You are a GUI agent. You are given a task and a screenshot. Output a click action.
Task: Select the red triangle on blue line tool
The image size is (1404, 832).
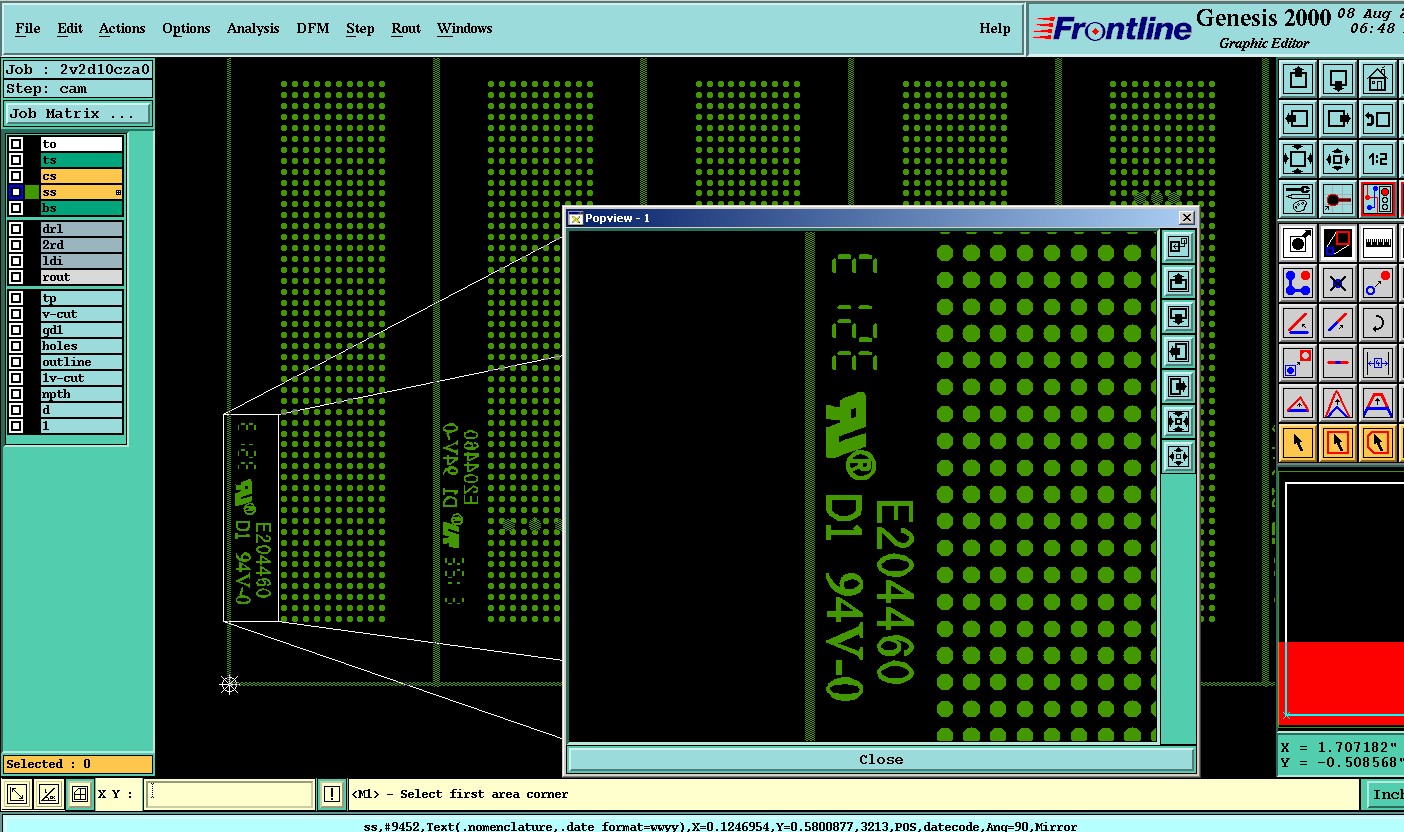[x=1298, y=403]
